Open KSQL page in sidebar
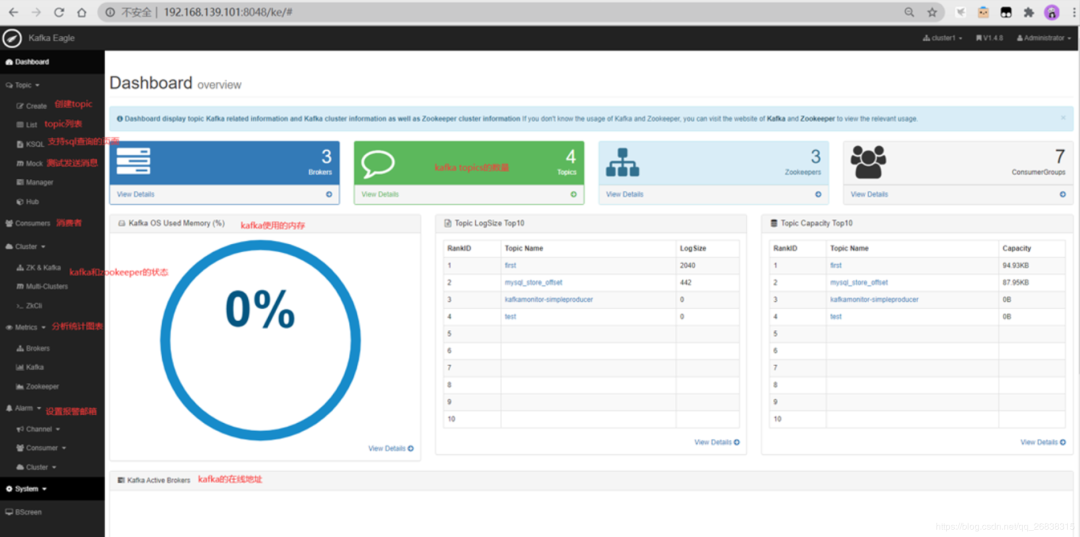 pos(30,144)
